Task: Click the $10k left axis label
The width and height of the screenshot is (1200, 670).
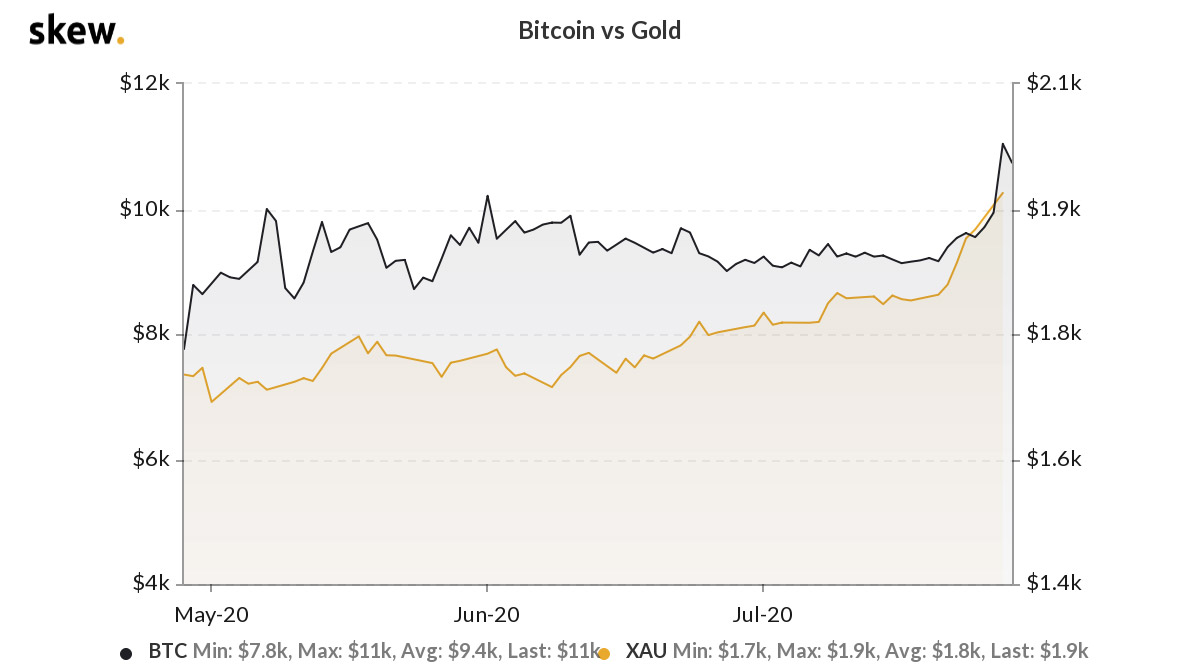Action: (145, 210)
